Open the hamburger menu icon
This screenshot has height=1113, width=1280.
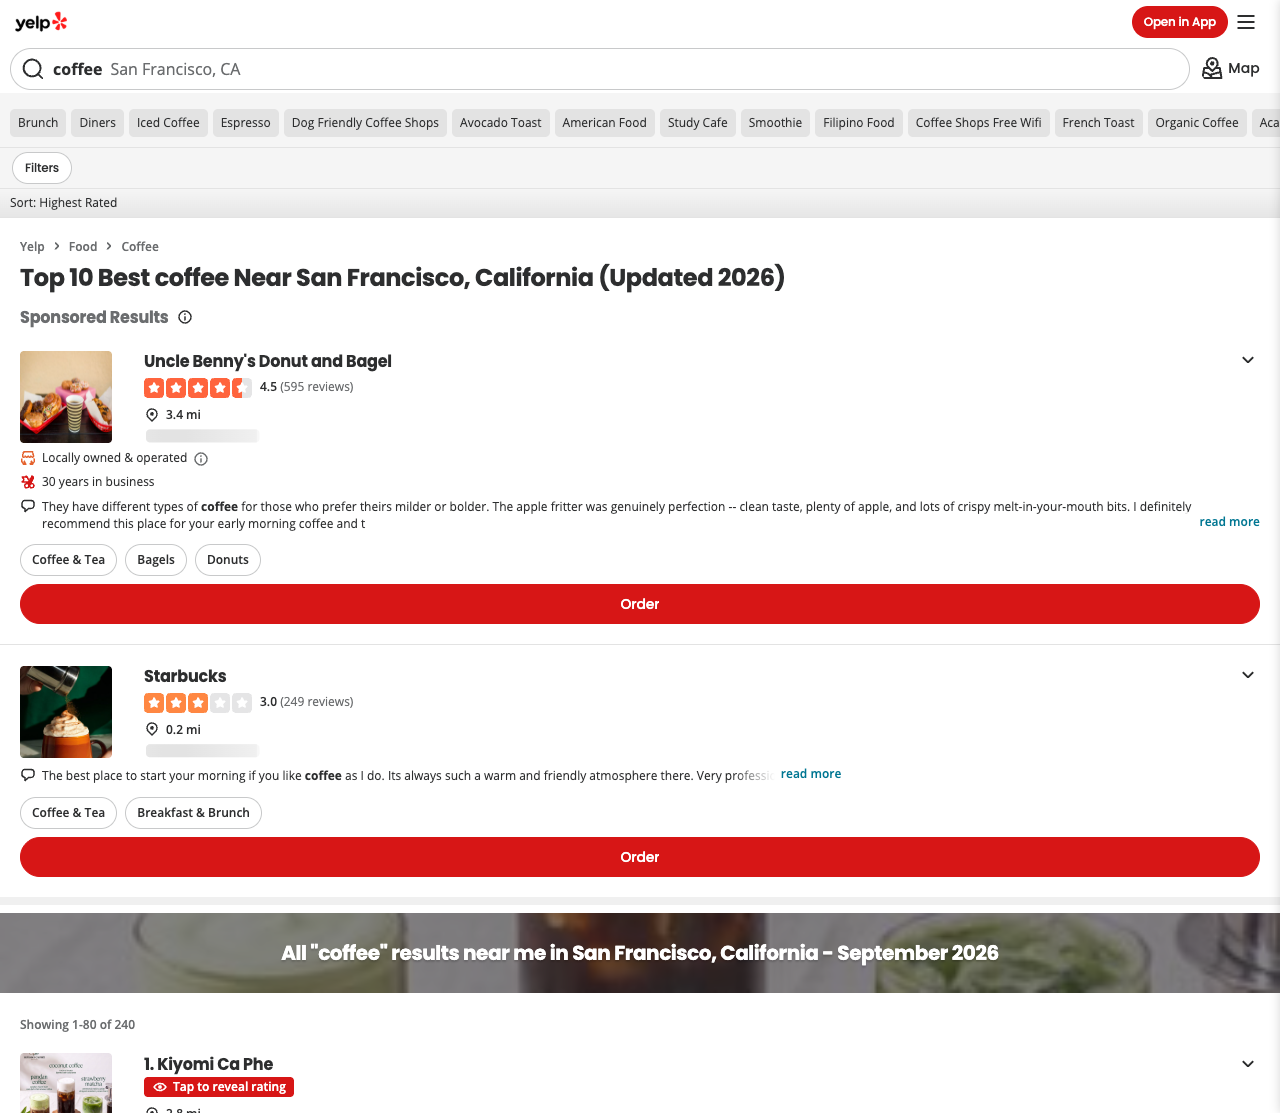coord(1246,22)
